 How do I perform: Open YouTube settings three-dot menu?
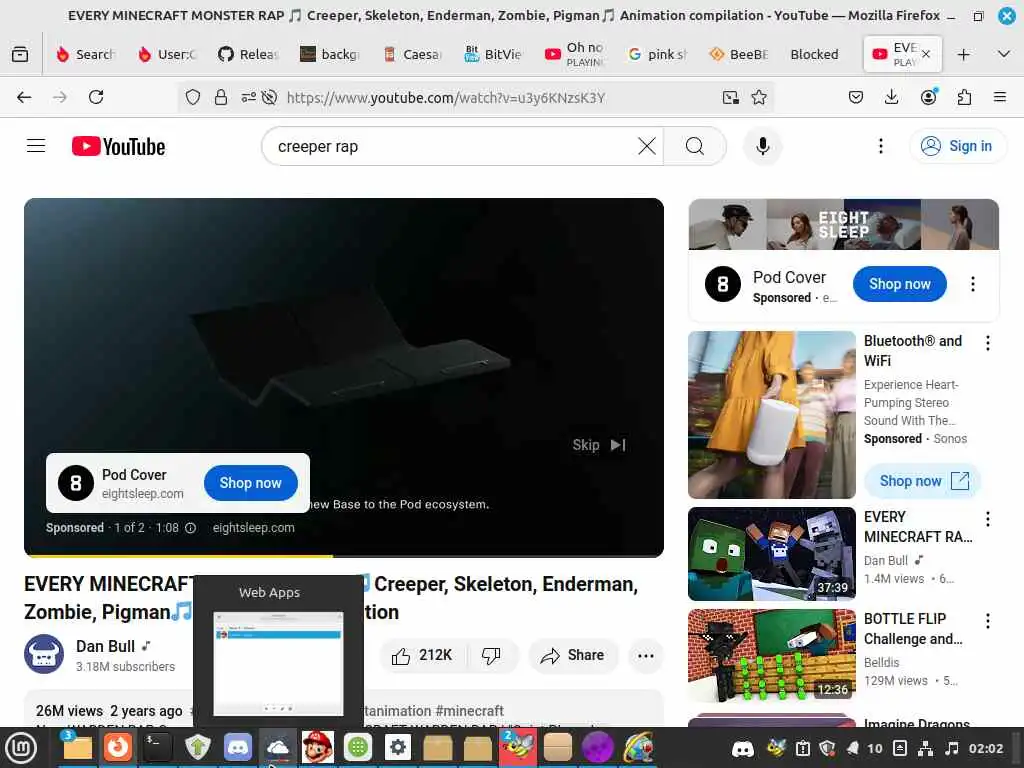pos(880,146)
